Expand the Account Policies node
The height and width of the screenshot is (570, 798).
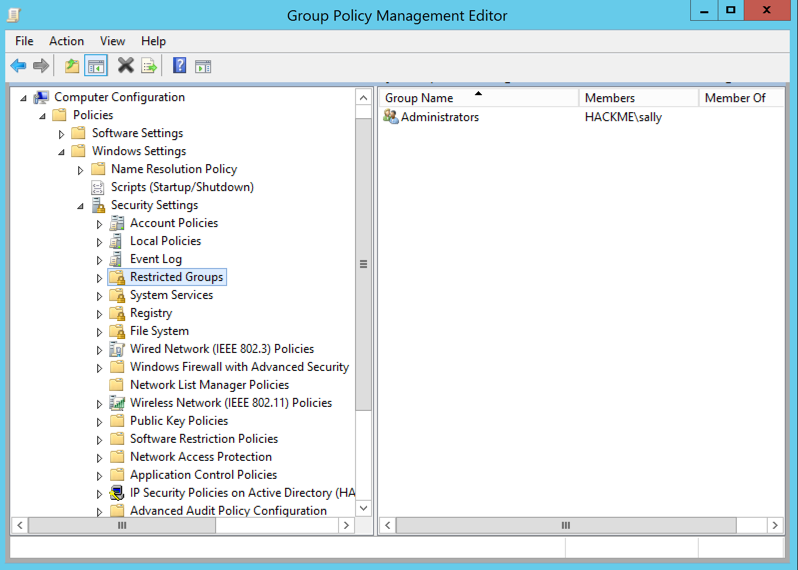[x=99, y=224]
